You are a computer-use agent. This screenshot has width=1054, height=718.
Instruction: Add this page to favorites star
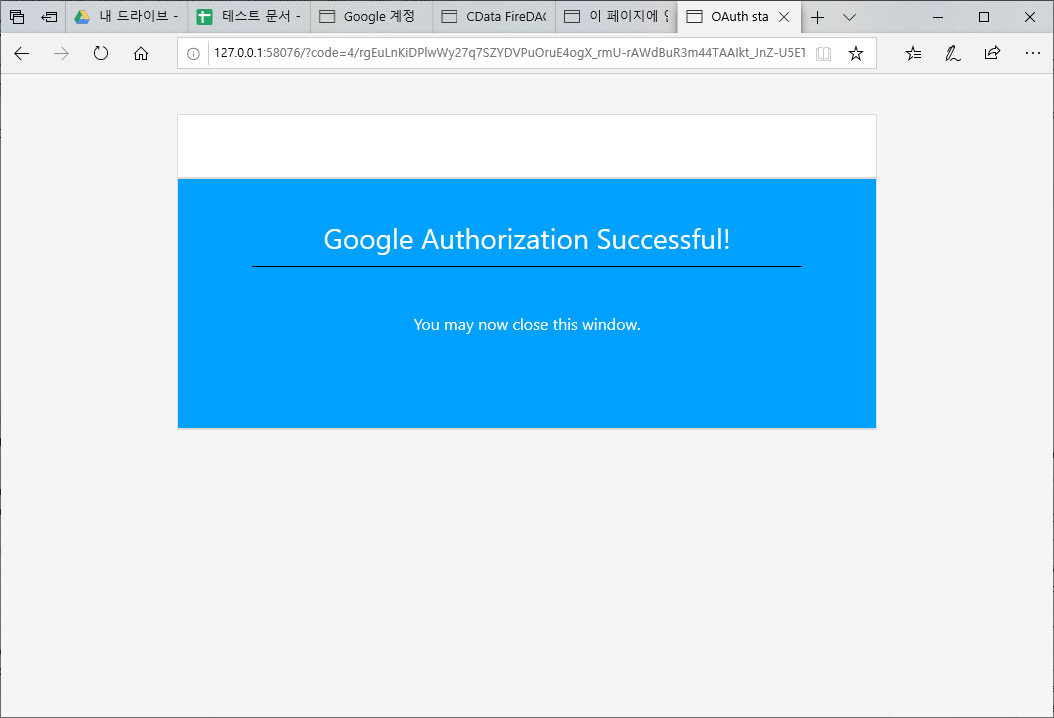(856, 54)
